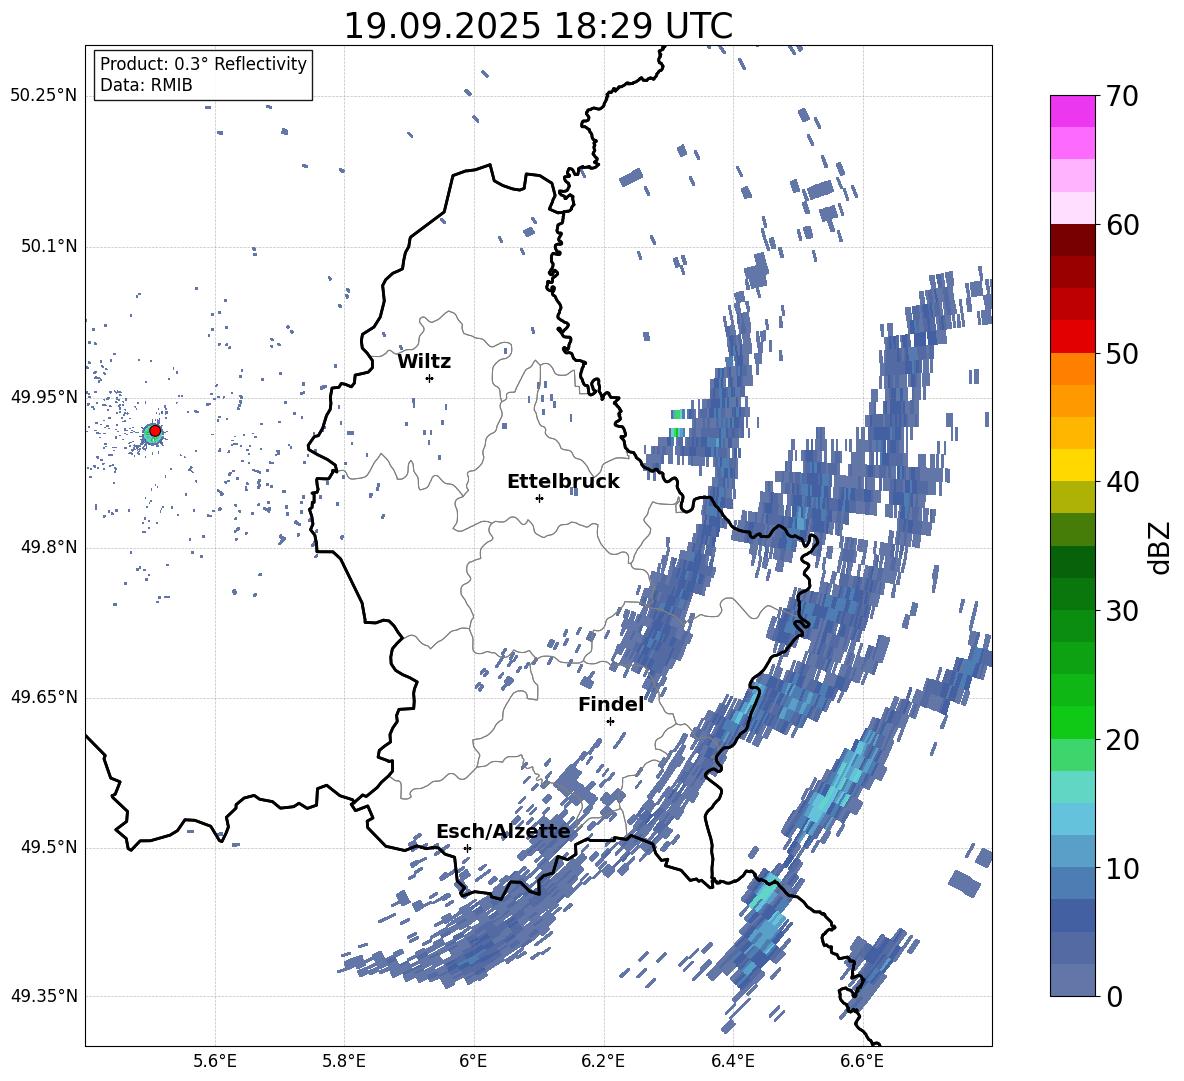Click the Wiltz location cross marker

pyautogui.click(x=430, y=378)
